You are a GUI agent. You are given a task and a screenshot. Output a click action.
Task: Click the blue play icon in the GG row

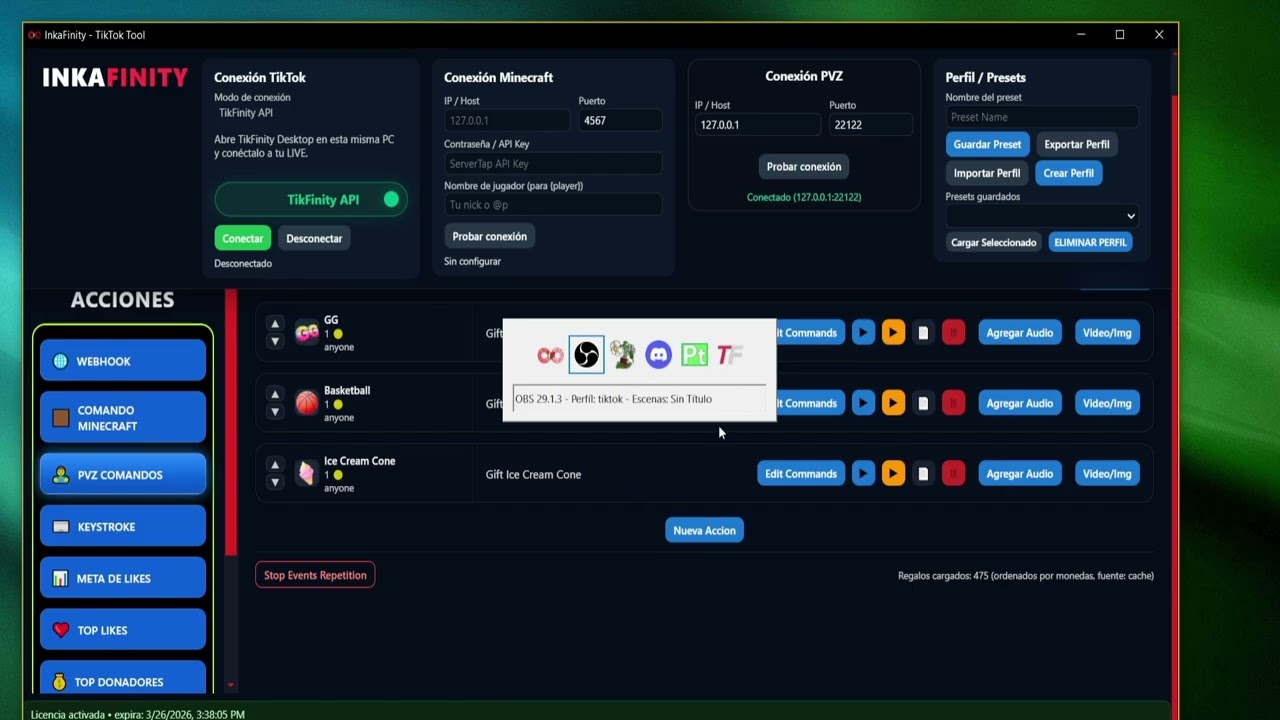point(863,333)
